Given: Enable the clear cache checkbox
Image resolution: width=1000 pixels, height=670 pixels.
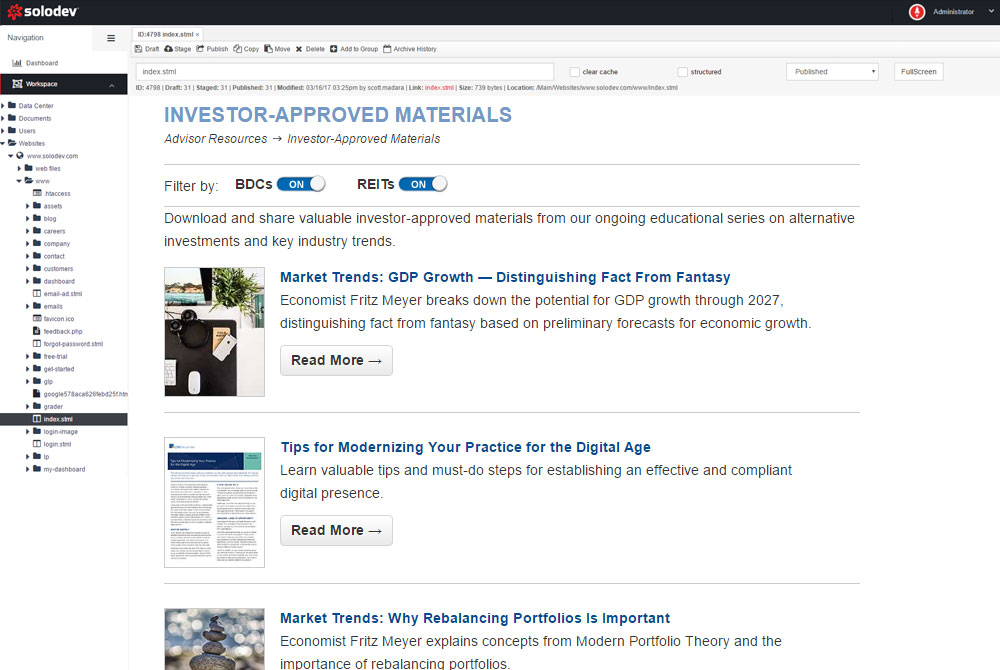Looking at the screenshot, I should (574, 72).
